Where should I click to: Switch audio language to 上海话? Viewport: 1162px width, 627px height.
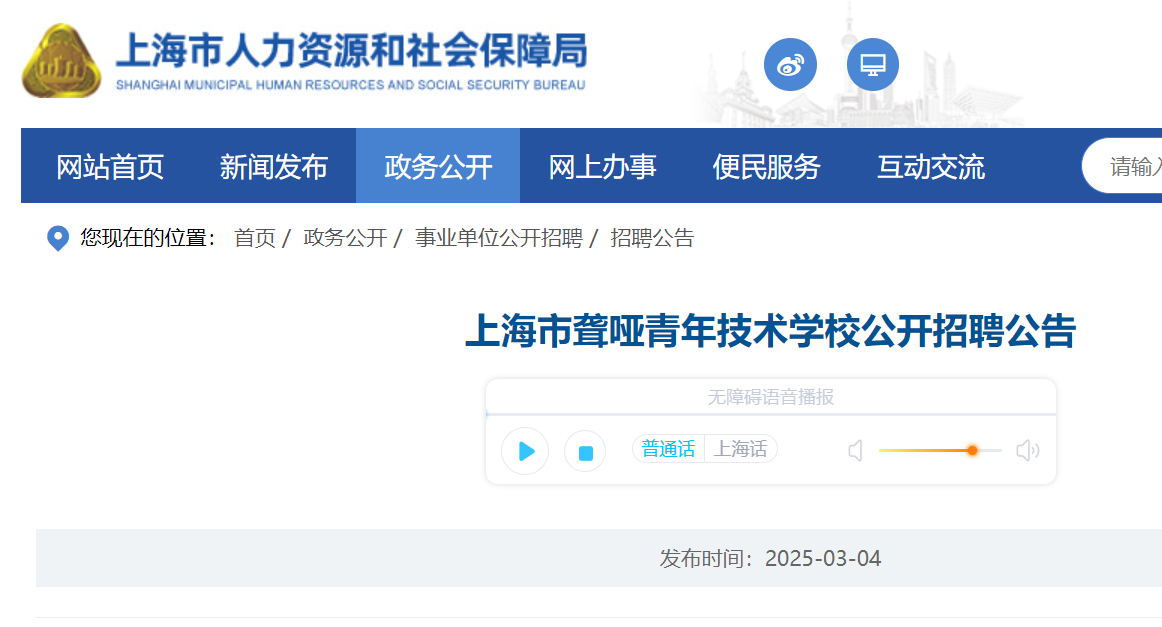pos(740,450)
